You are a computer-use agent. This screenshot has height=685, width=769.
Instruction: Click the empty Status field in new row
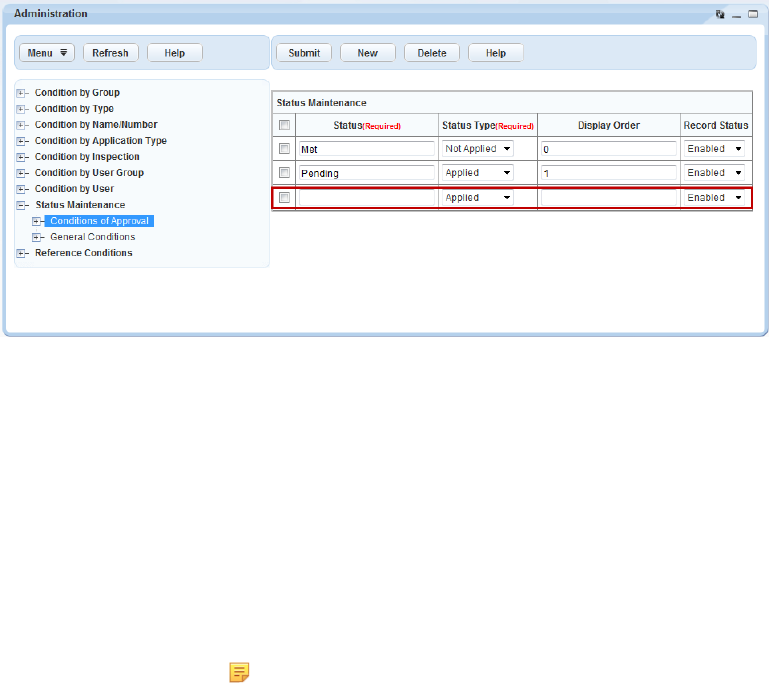tap(367, 198)
